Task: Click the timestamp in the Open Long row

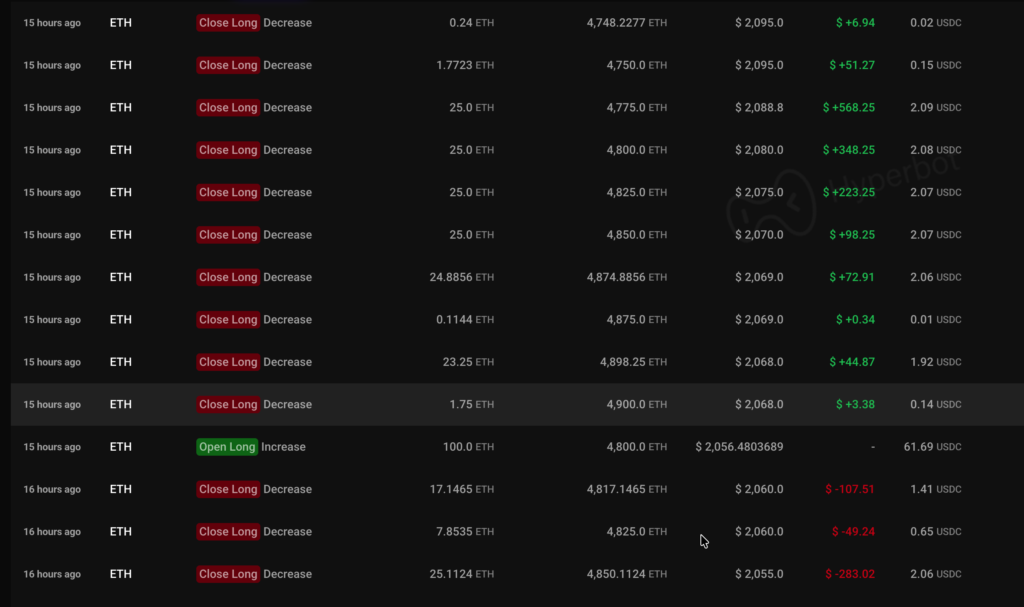Action: pos(52,447)
